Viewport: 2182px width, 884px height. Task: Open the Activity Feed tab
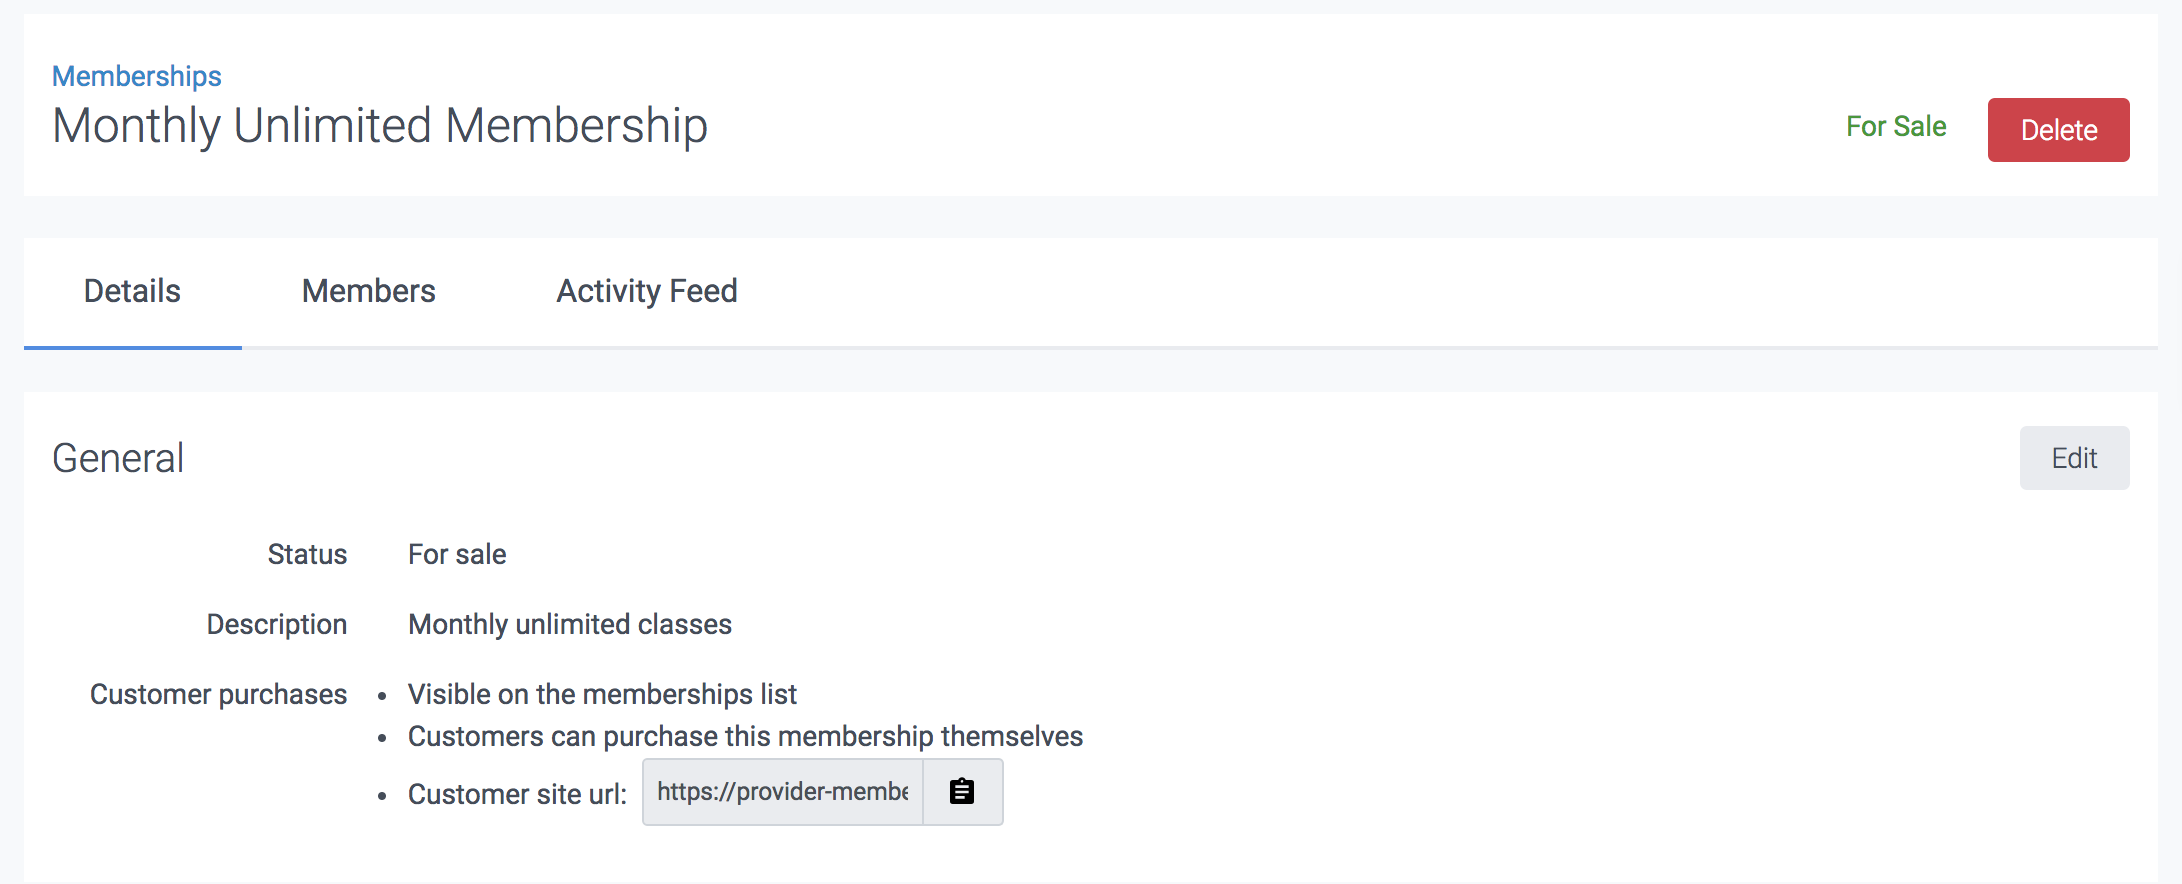647,291
